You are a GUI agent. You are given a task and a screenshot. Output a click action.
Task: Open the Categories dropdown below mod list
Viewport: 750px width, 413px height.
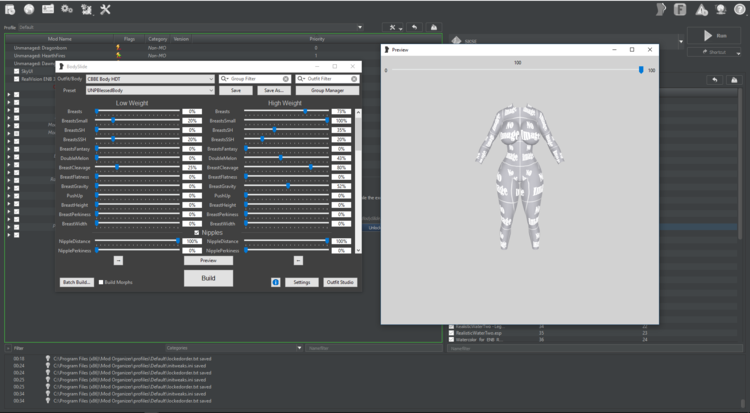234,348
